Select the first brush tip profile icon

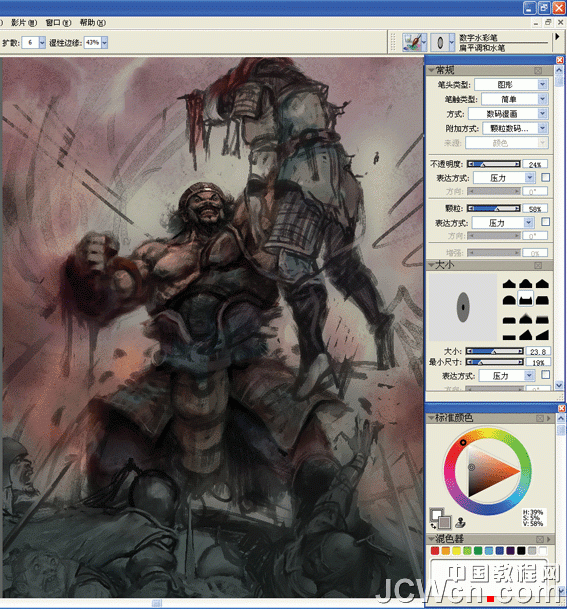509,284
